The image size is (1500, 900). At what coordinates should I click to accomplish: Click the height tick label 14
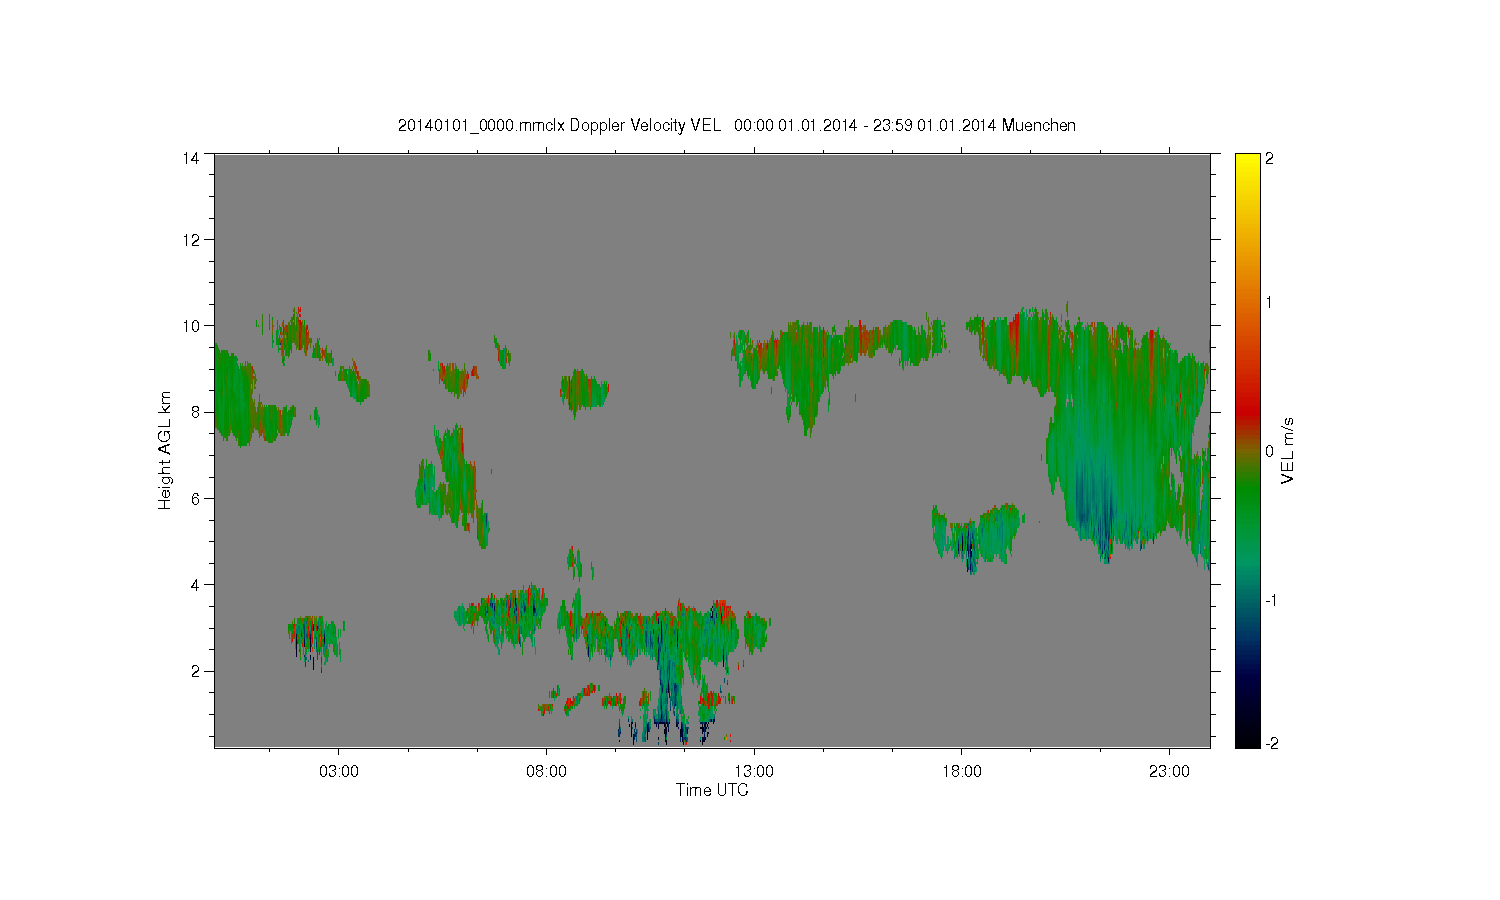191,158
